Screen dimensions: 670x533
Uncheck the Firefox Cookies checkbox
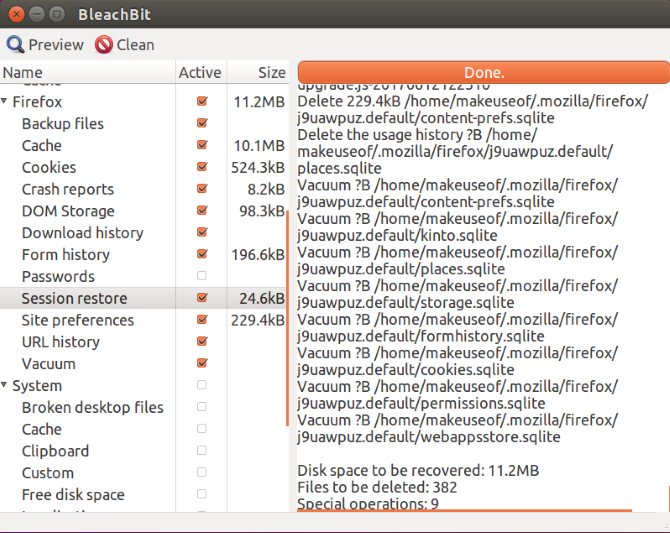tap(202, 167)
